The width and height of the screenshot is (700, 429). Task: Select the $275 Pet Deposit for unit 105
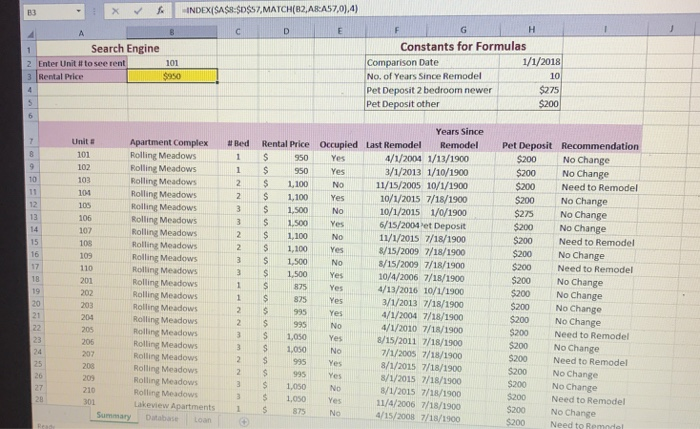(x=524, y=214)
